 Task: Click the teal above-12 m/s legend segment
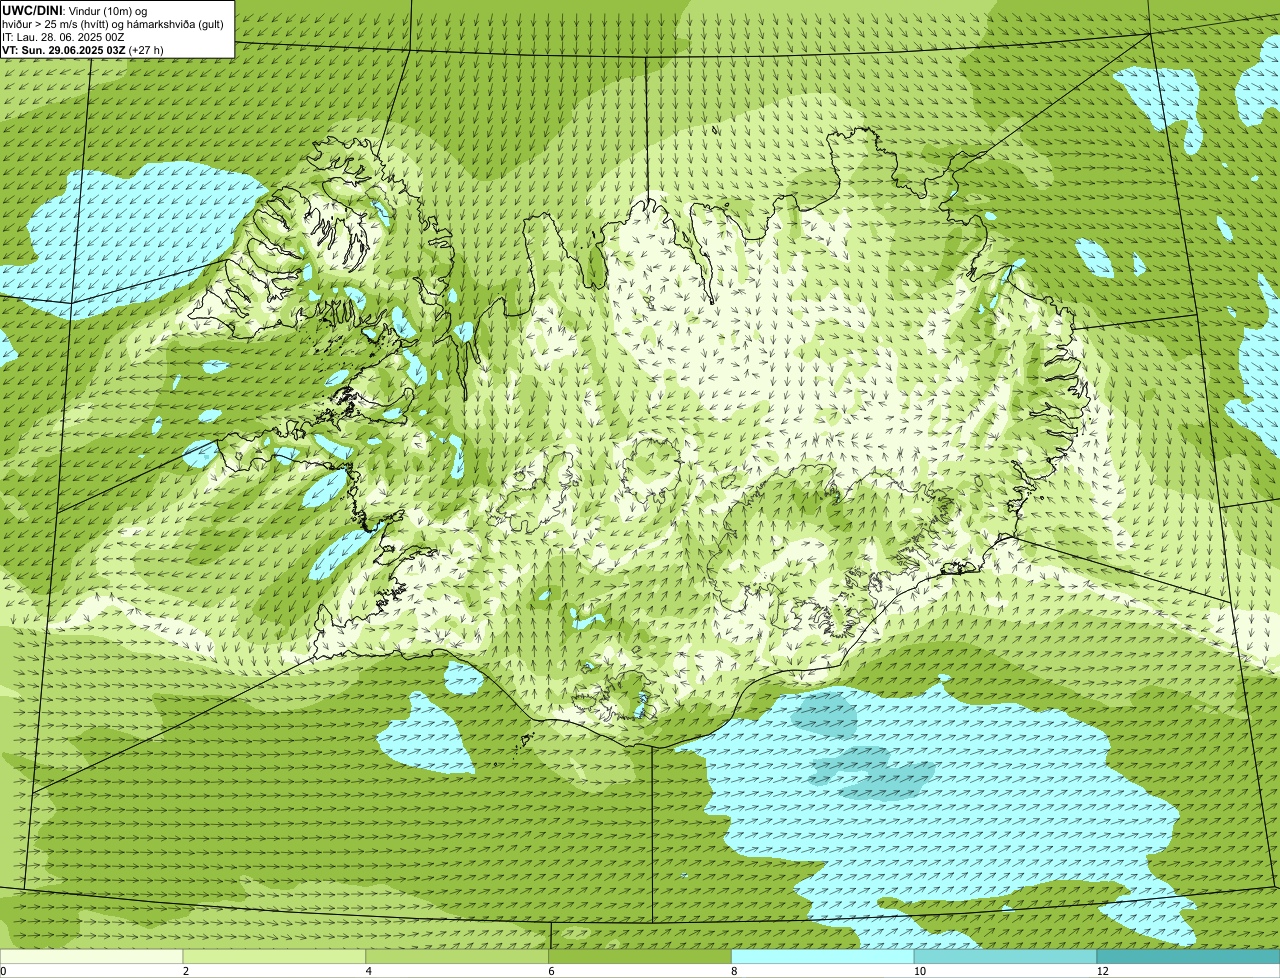click(x=1188, y=956)
